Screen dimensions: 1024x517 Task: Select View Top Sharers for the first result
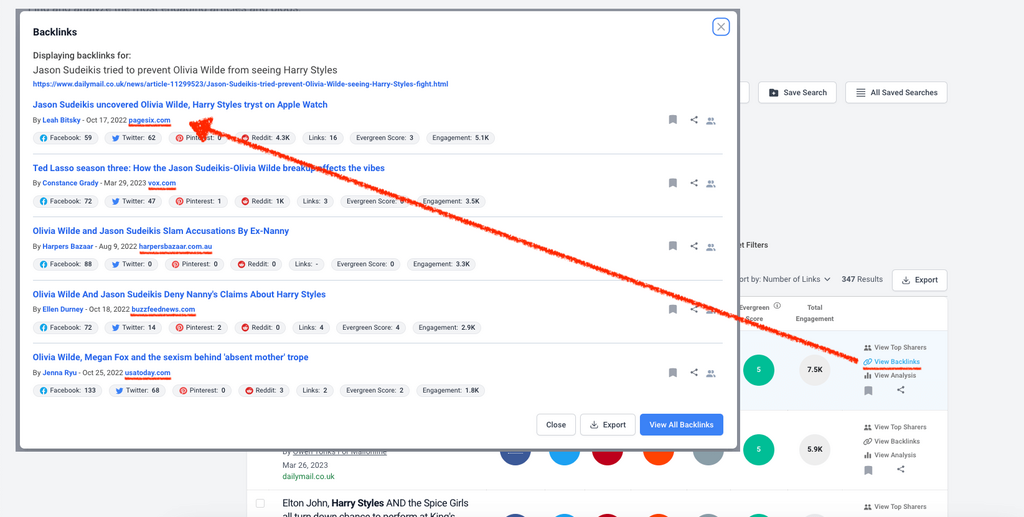[895, 348]
